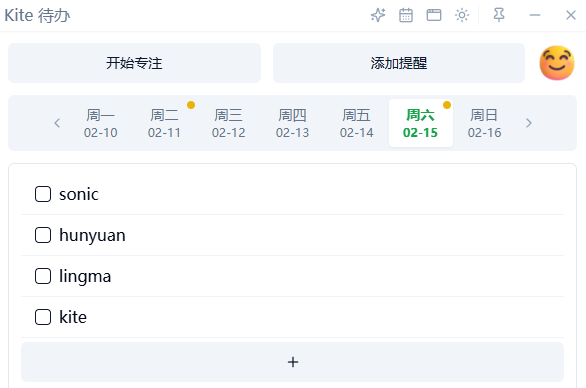This screenshot has height=388, width=586.
Task: Pin the window on top
Action: tap(499, 15)
